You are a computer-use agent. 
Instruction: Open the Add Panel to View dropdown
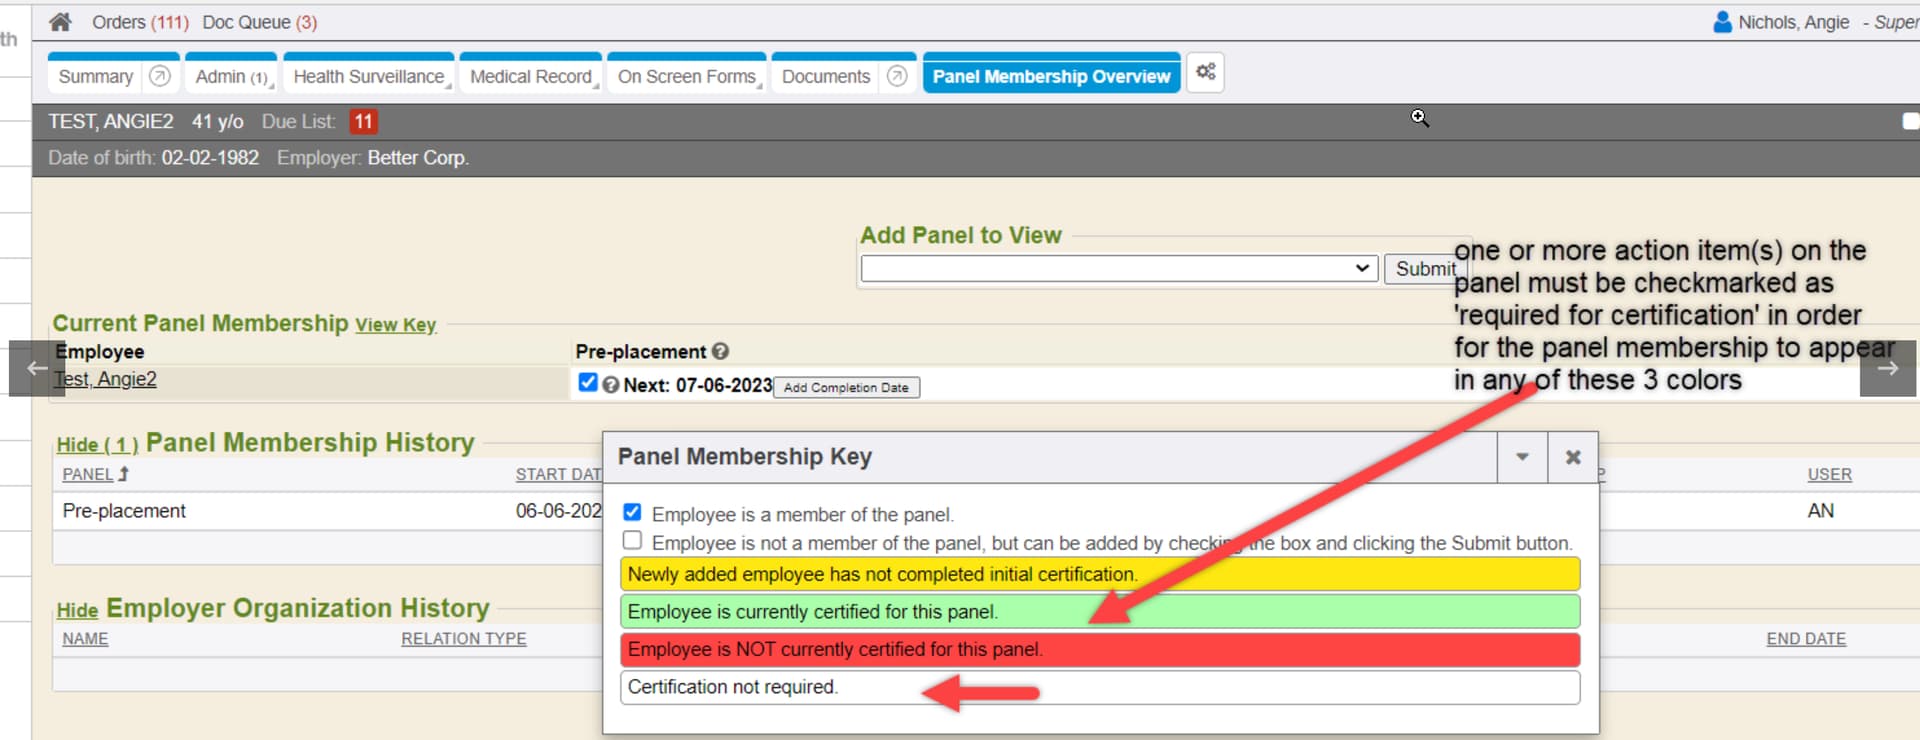[1117, 268]
